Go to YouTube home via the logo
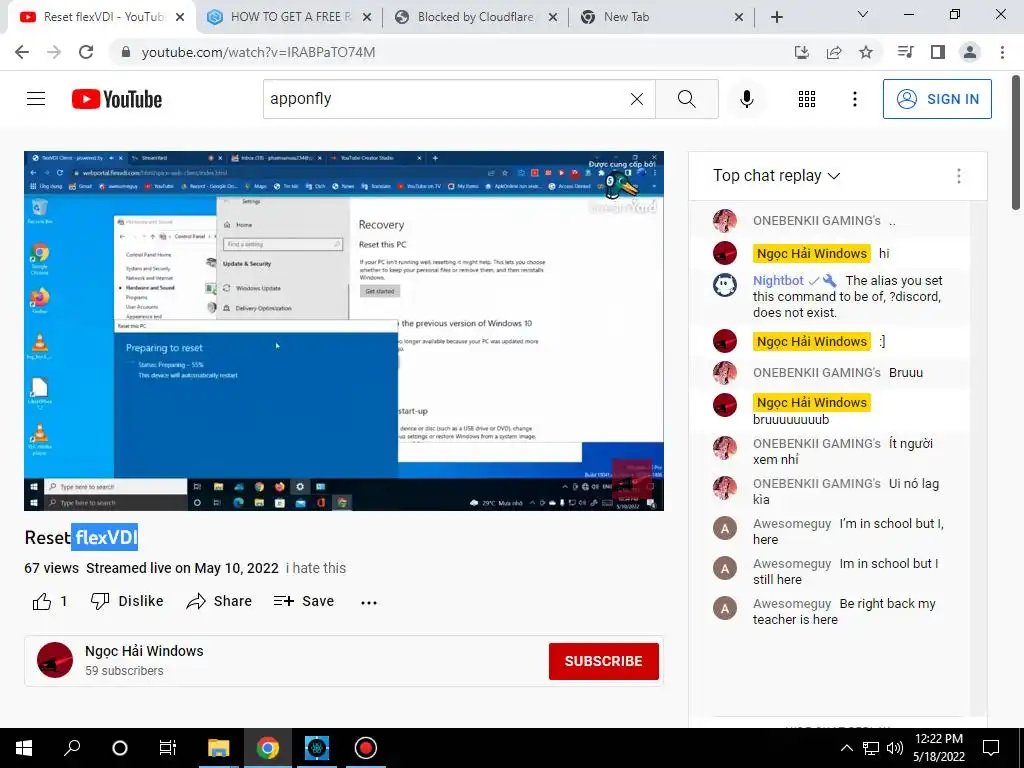The height and width of the screenshot is (768, 1024). [x=117, y=99]
